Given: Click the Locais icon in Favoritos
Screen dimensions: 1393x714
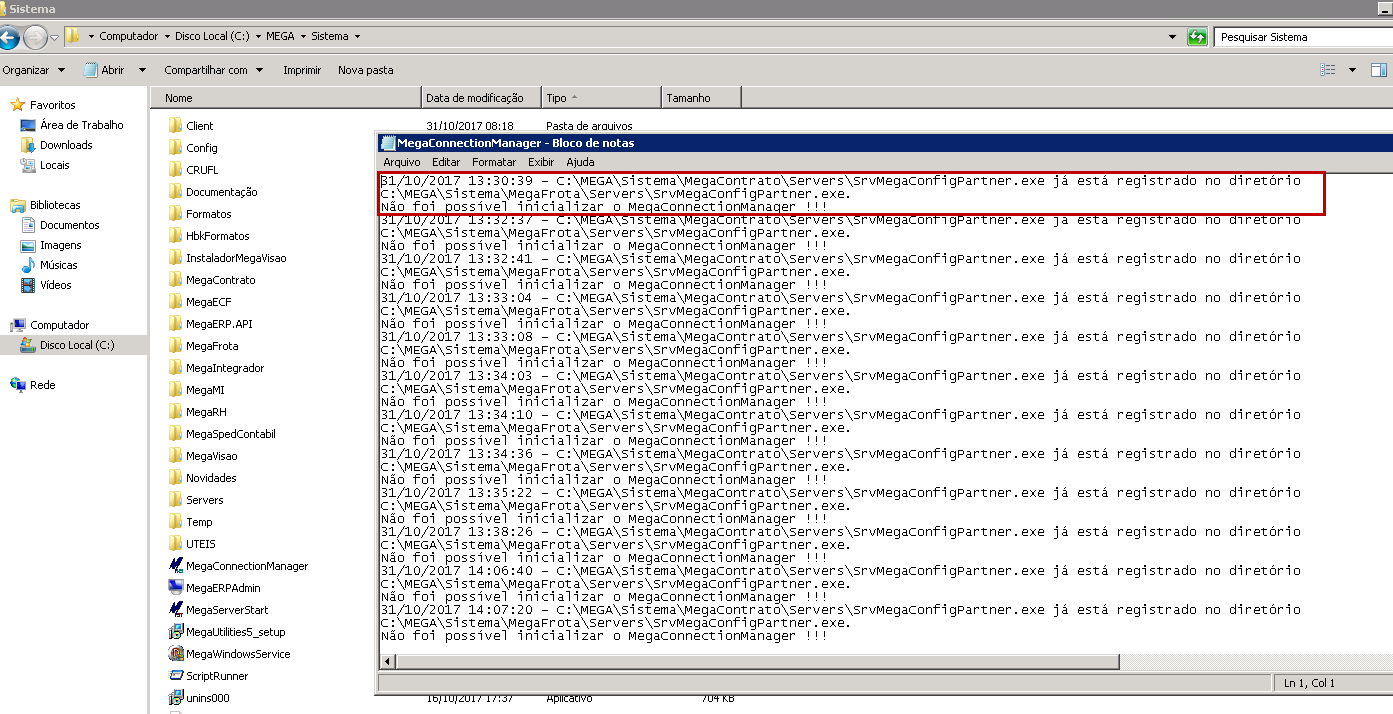Looking at the screenshot, I should 28,165.
